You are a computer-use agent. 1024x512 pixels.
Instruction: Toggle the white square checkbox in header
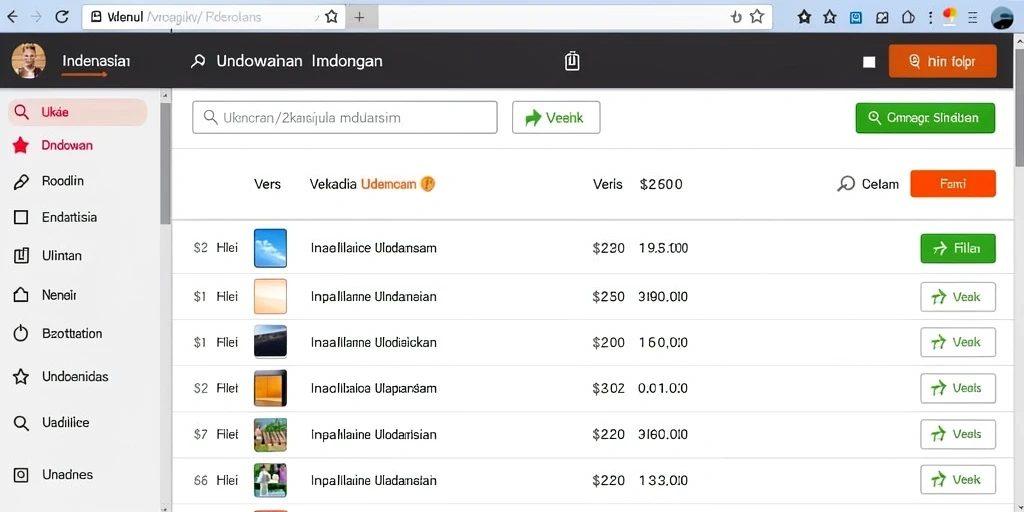click(869, 62)
